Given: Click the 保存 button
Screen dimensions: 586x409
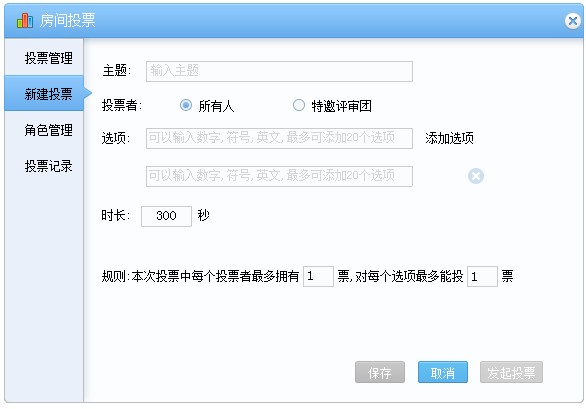Looking at the screenshot, I should 380,372.
